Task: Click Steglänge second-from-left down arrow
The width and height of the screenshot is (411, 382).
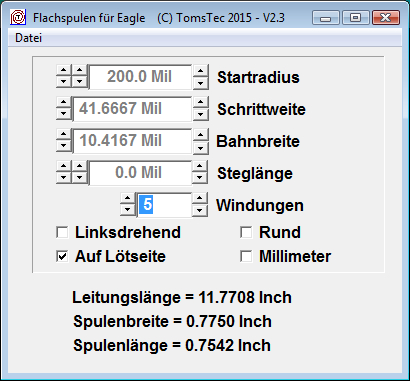Action: click(x=79, y=178)
